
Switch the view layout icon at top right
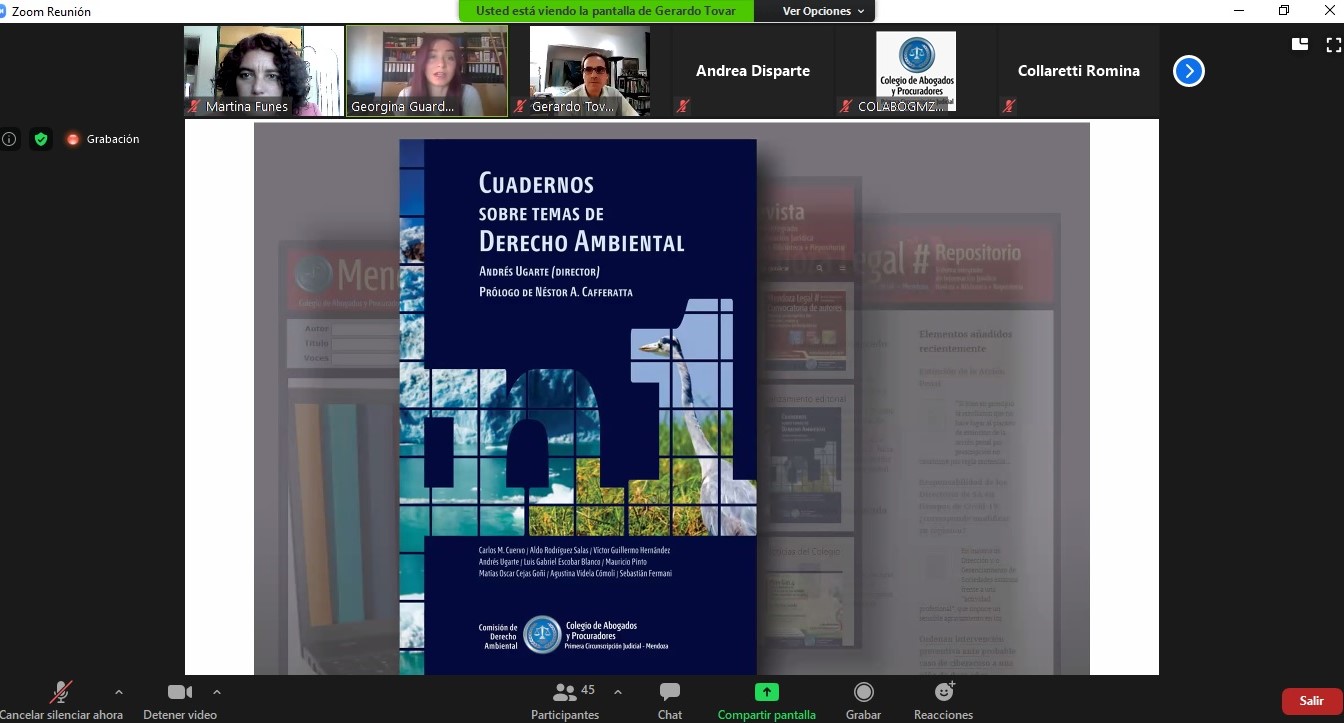coord(1300,44)
